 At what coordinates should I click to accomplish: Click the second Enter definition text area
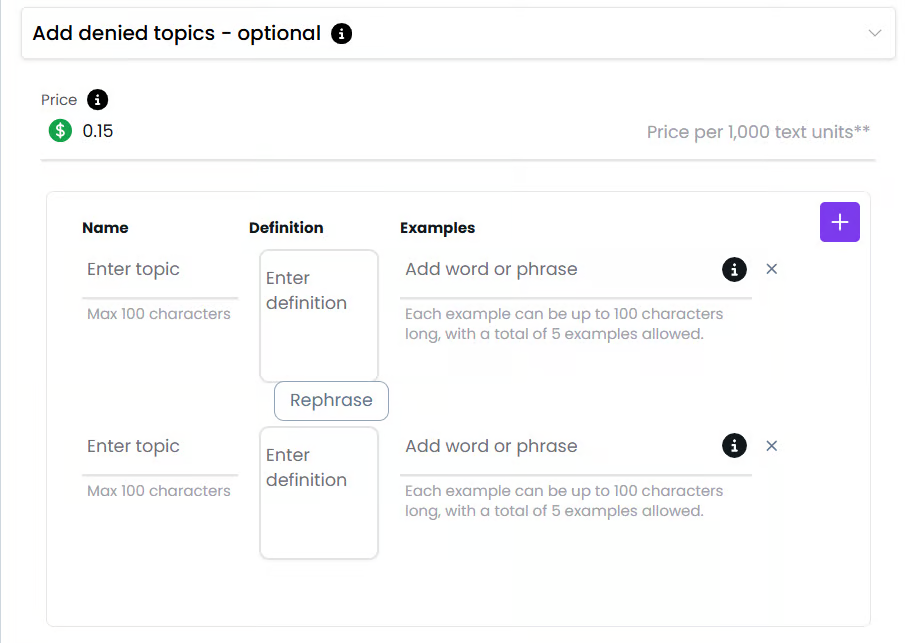coord(318,492)
